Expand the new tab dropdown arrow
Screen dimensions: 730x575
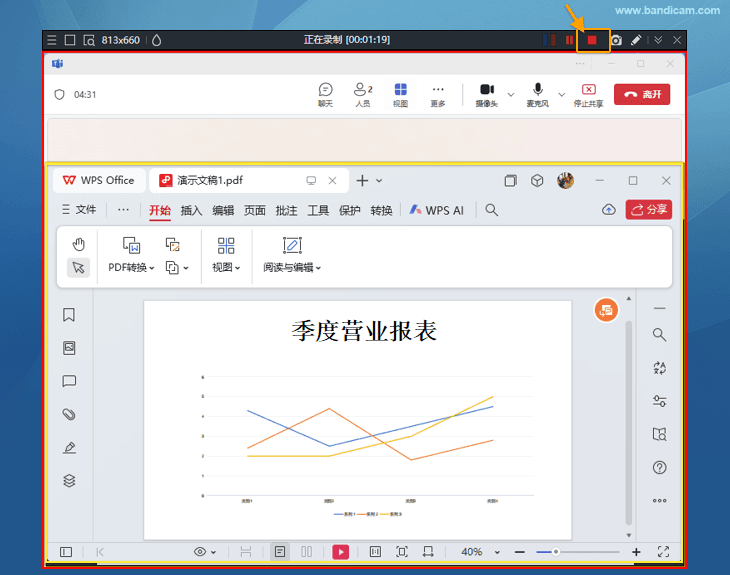click(379, 181)
